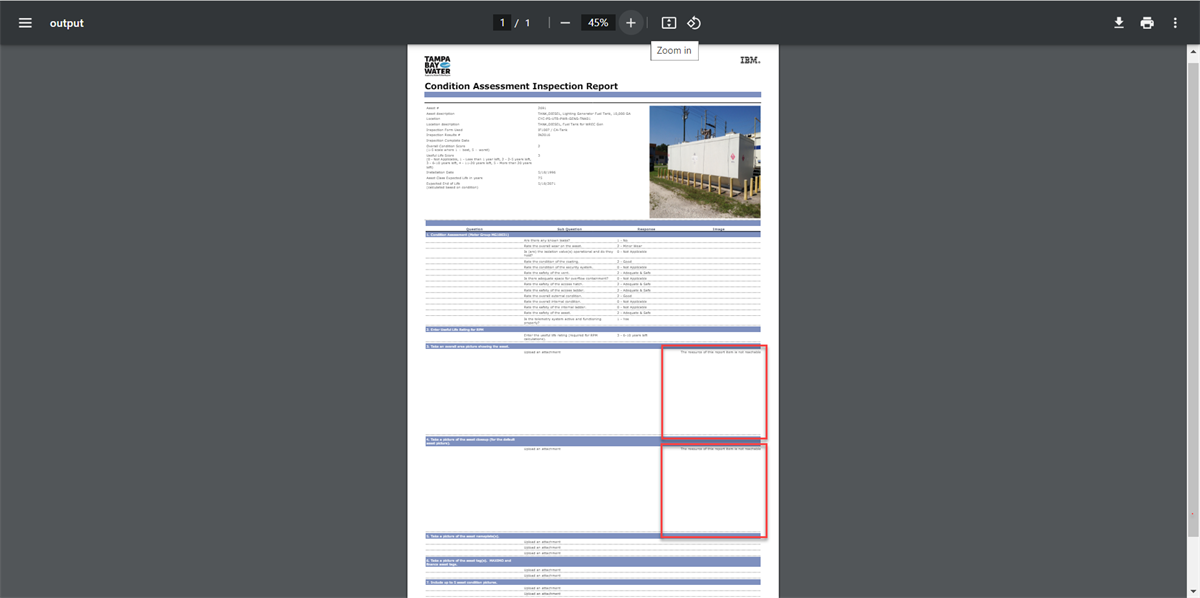The width and height of the screenshot is (1200, 598).
Task: Rotate the document counterclockwise
Action: (x=694, y=23)
